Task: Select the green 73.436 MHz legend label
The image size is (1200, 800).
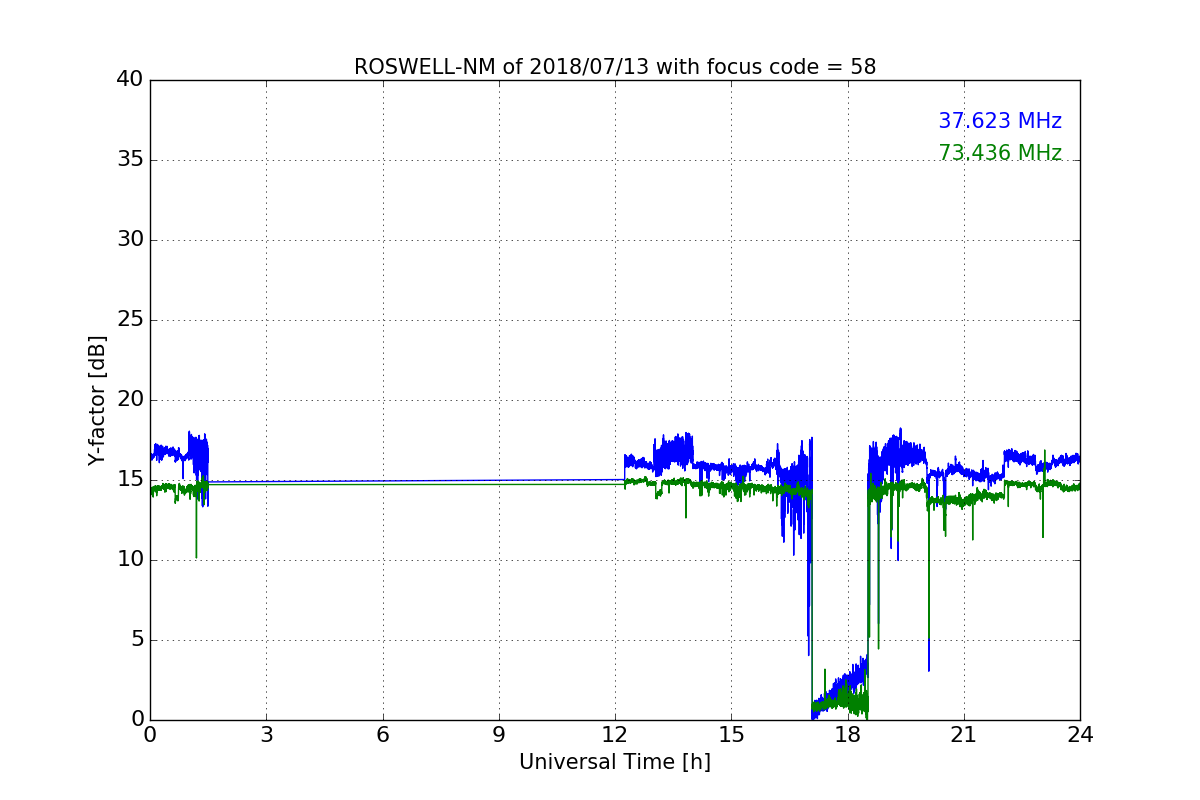Action: 1000,153
